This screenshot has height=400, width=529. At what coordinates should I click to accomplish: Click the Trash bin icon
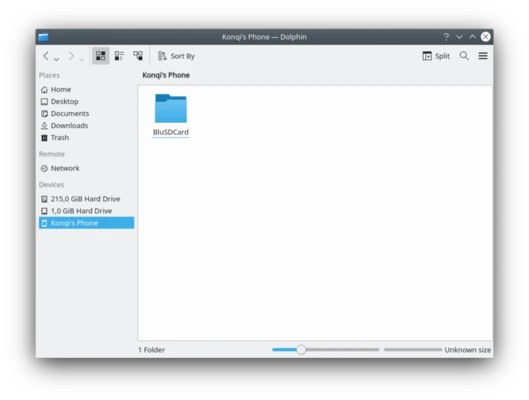click(x=44, y=138)
